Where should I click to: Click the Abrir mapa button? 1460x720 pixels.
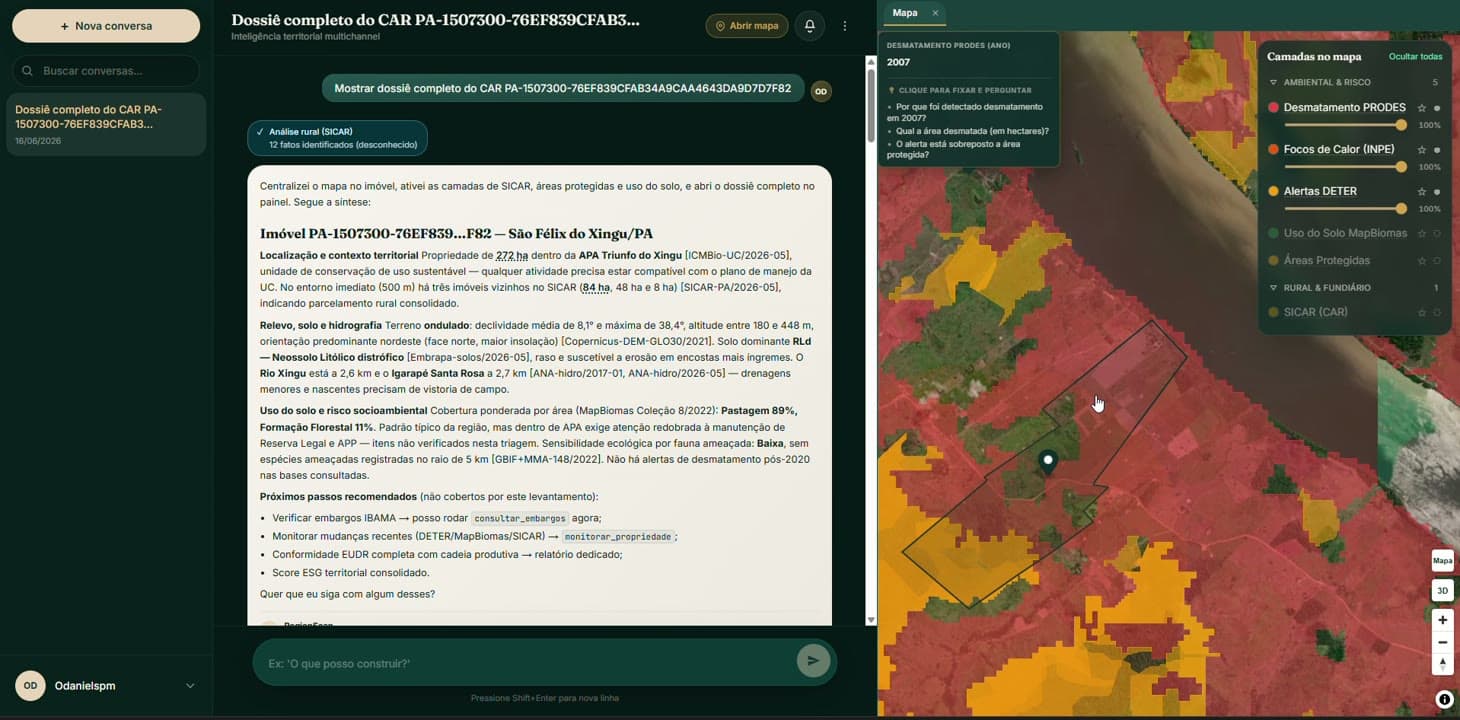(747, 26)
